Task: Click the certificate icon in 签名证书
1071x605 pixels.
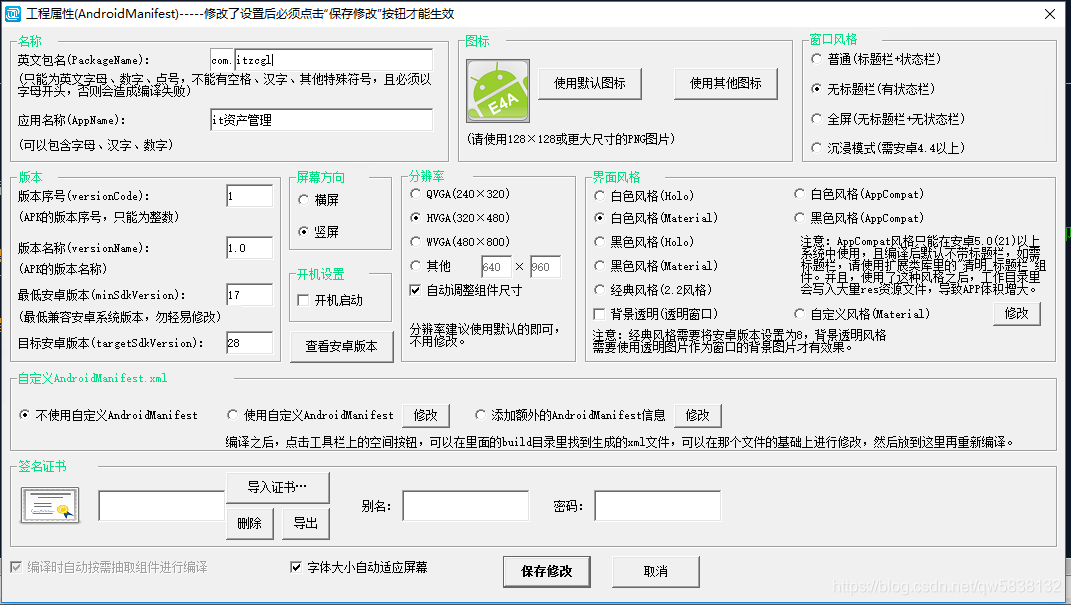Action: [x=50, y=505]
